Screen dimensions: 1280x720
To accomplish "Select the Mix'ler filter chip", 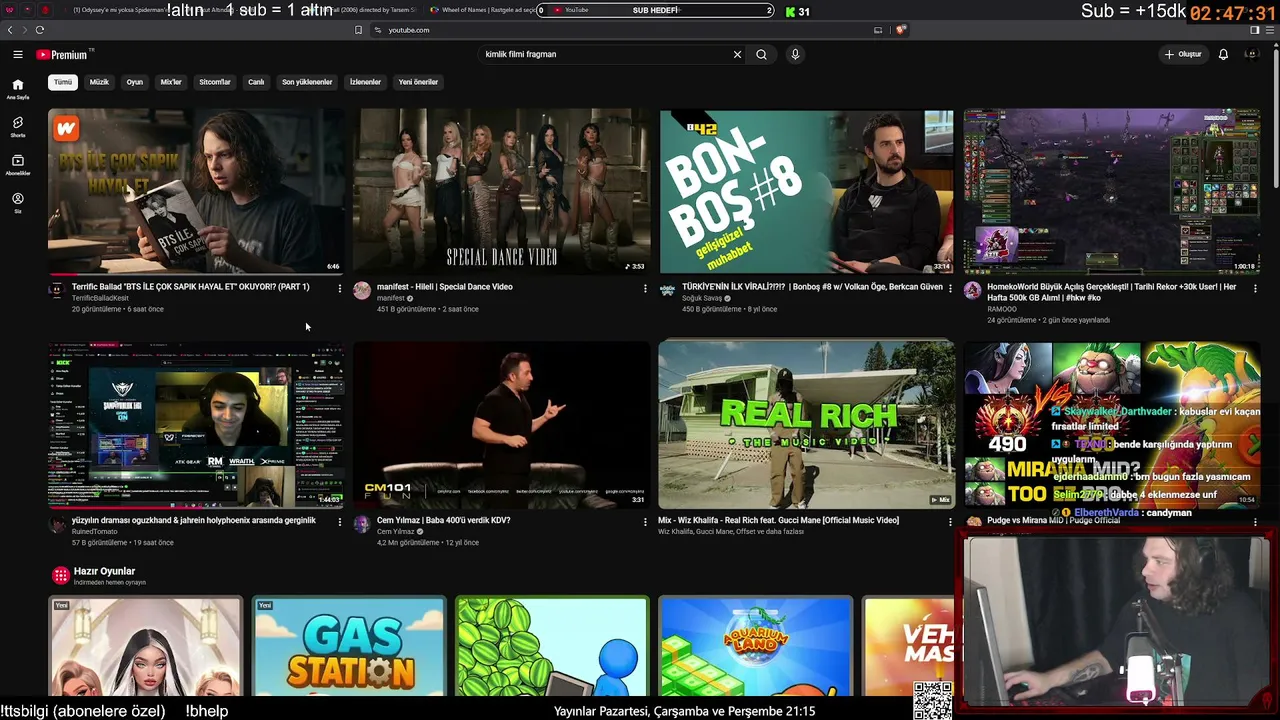I will [x=171, y=82].
